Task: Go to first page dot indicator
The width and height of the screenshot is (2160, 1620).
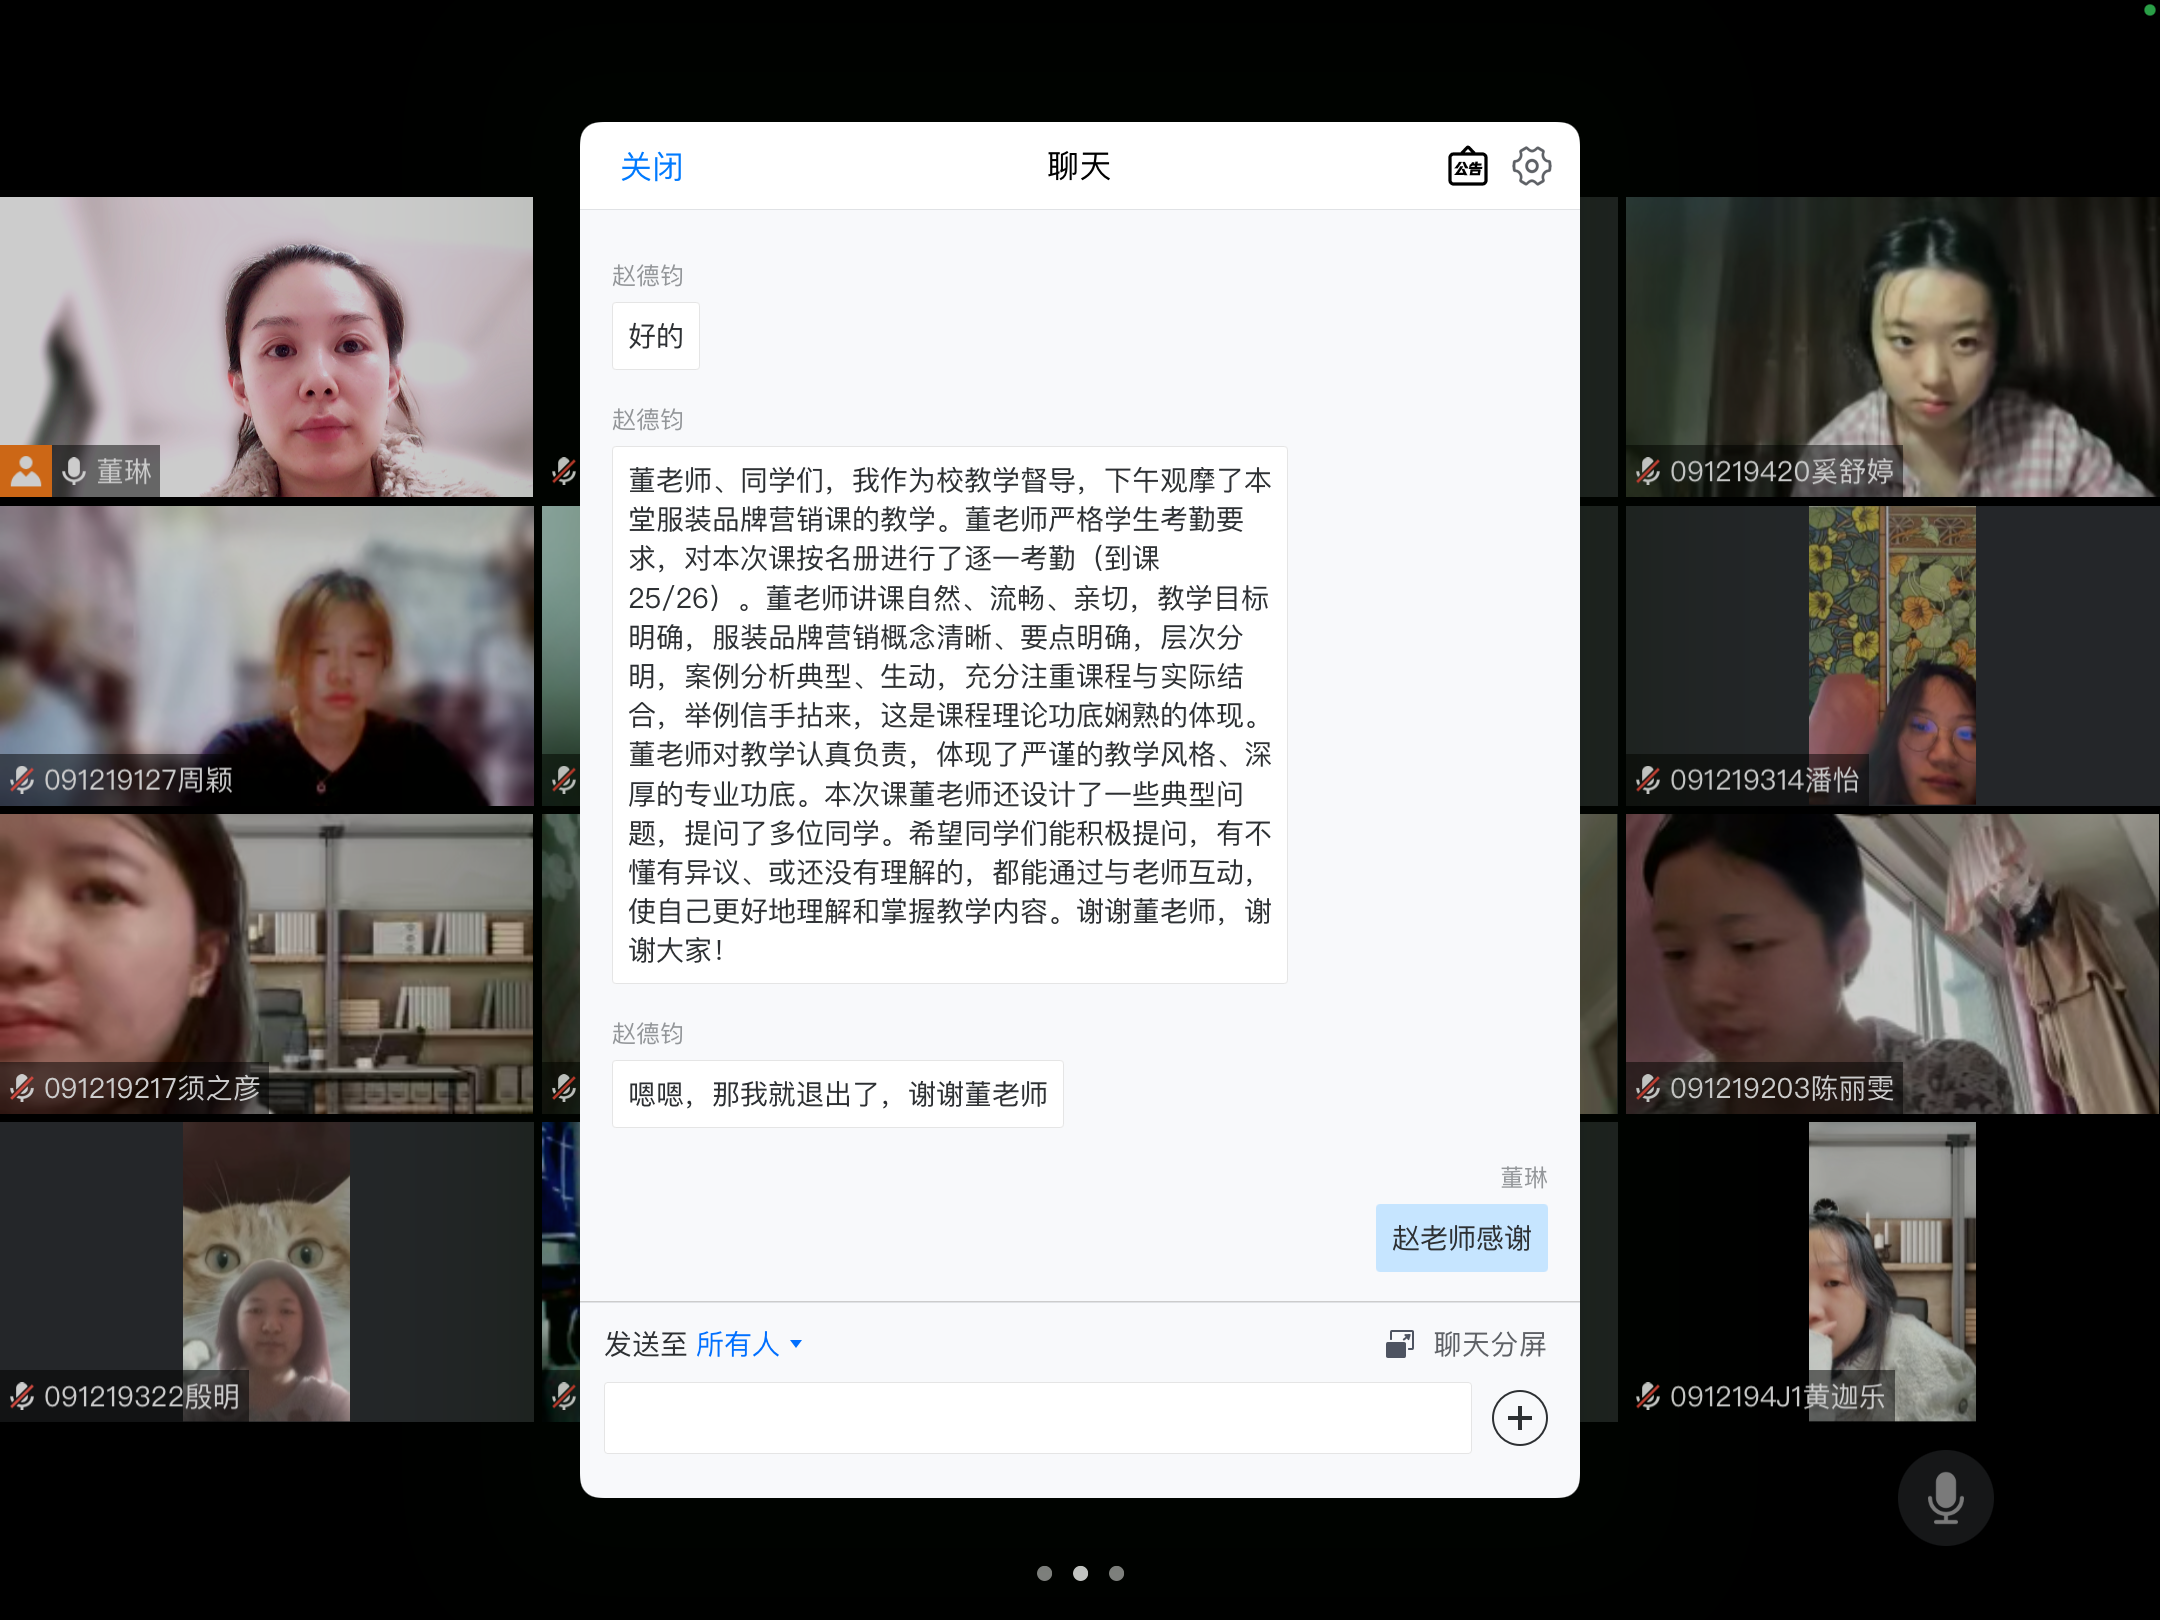Action: (x=1044, y=1573)
